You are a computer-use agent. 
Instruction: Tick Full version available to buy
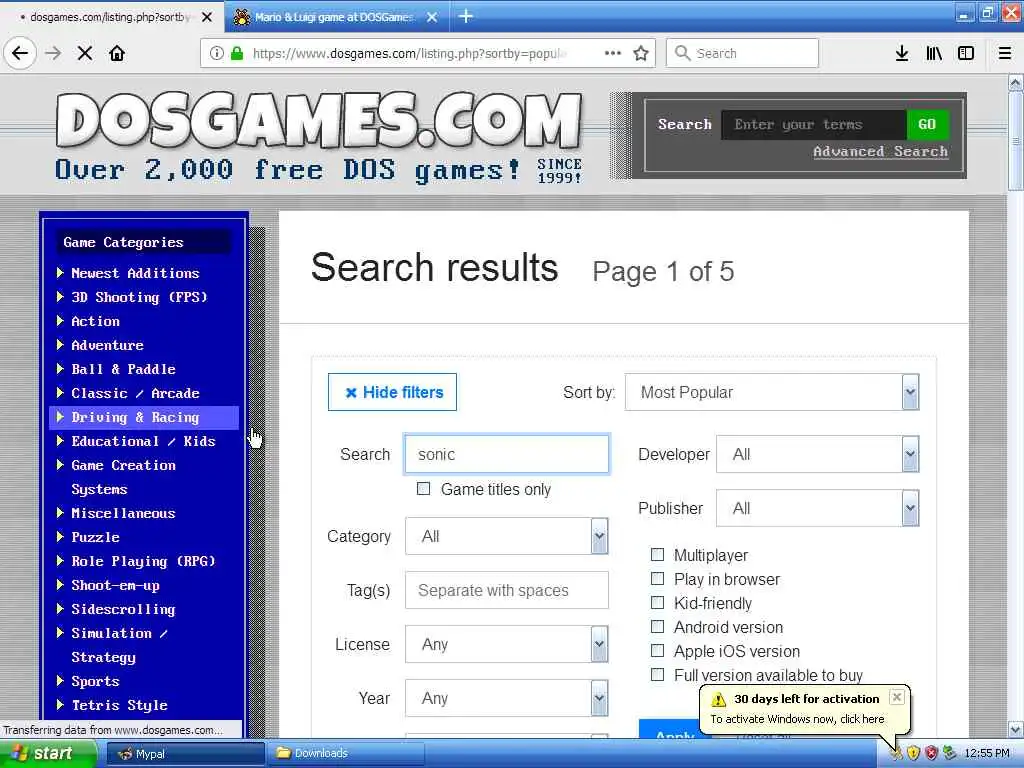coord(658,675)
